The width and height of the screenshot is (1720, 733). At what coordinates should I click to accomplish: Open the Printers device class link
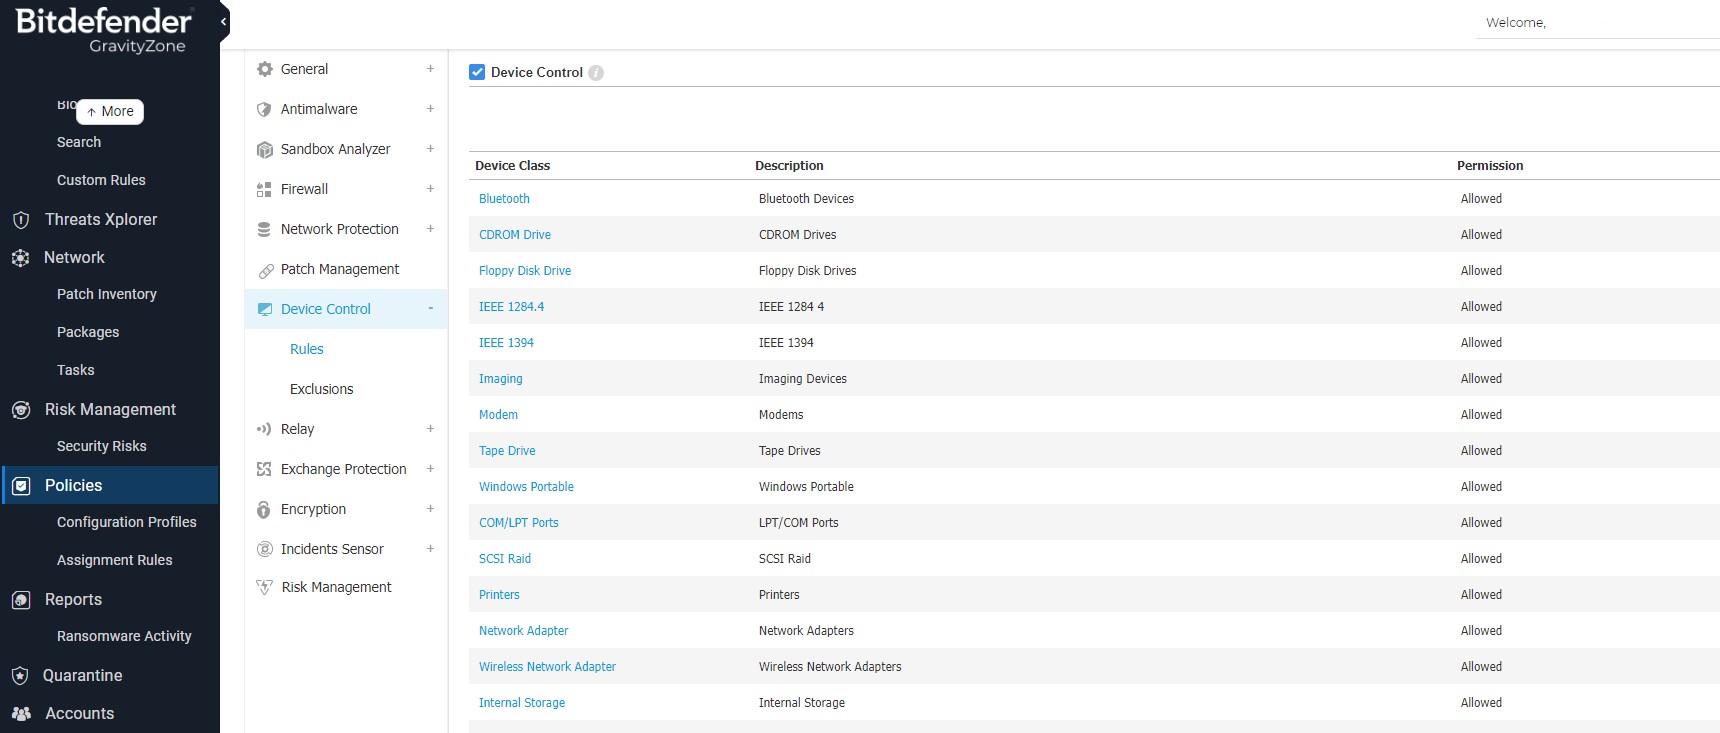(499, 595)
